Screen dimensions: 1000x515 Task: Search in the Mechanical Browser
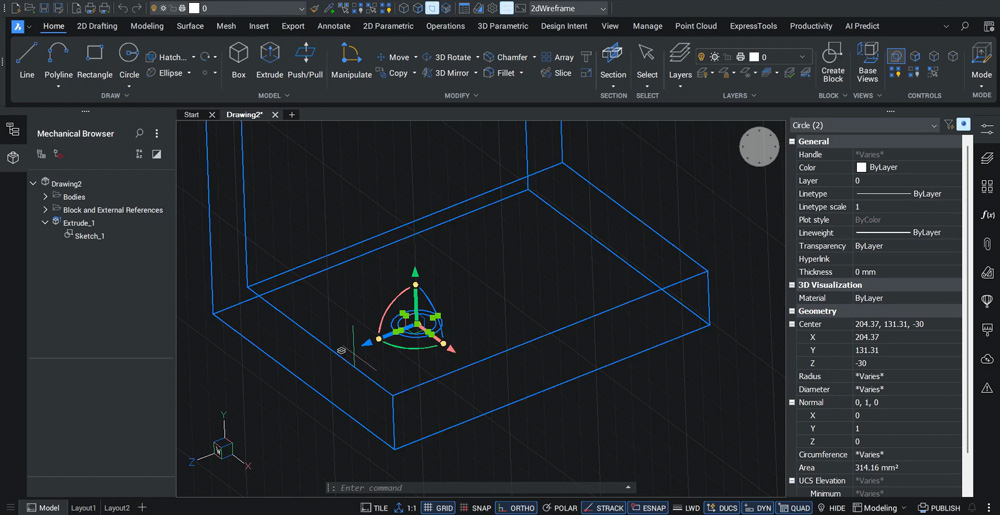point(140,133)
